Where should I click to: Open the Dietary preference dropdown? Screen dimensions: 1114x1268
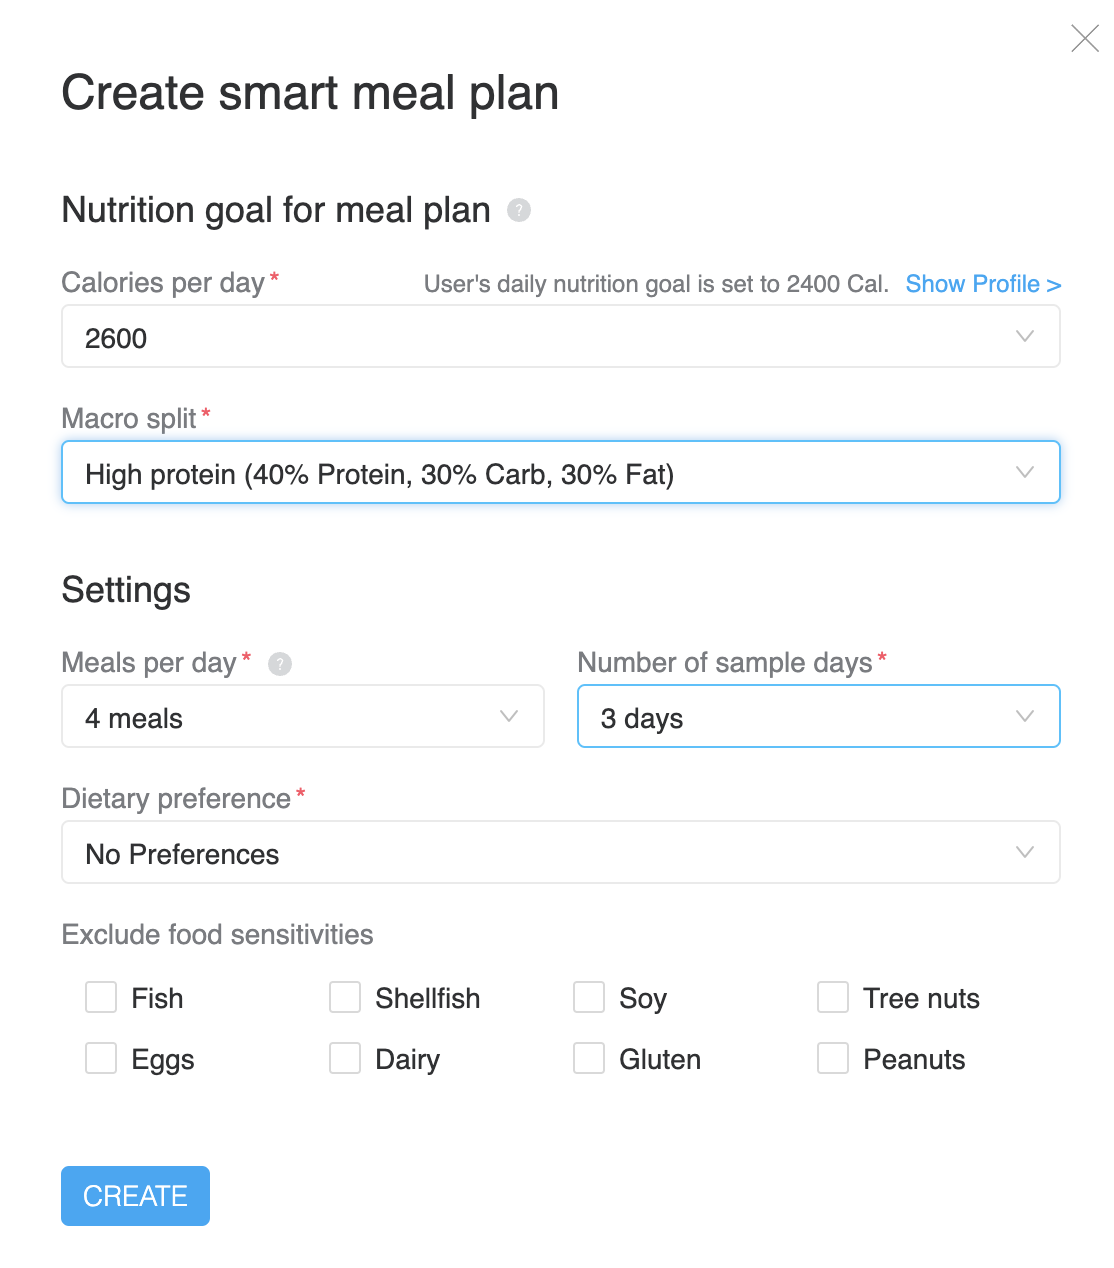click(x=560, y=852)
